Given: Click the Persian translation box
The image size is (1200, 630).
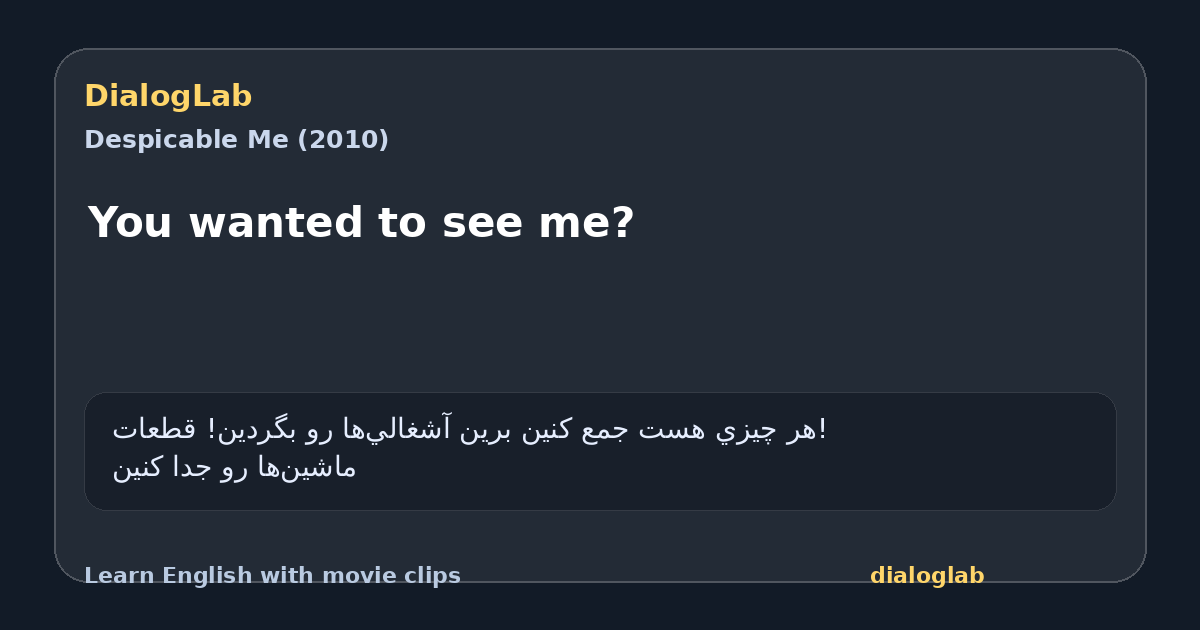Looking at the screenshot, I should 600,451.
